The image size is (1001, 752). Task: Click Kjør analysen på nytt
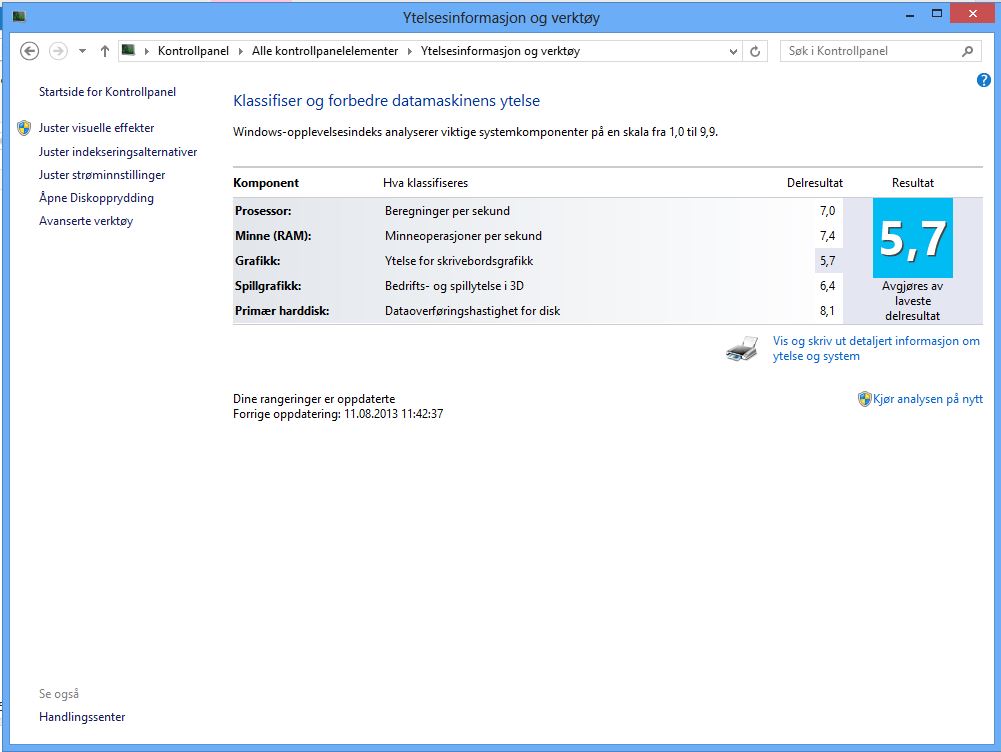pyautogui.click(x=928, y=399)
